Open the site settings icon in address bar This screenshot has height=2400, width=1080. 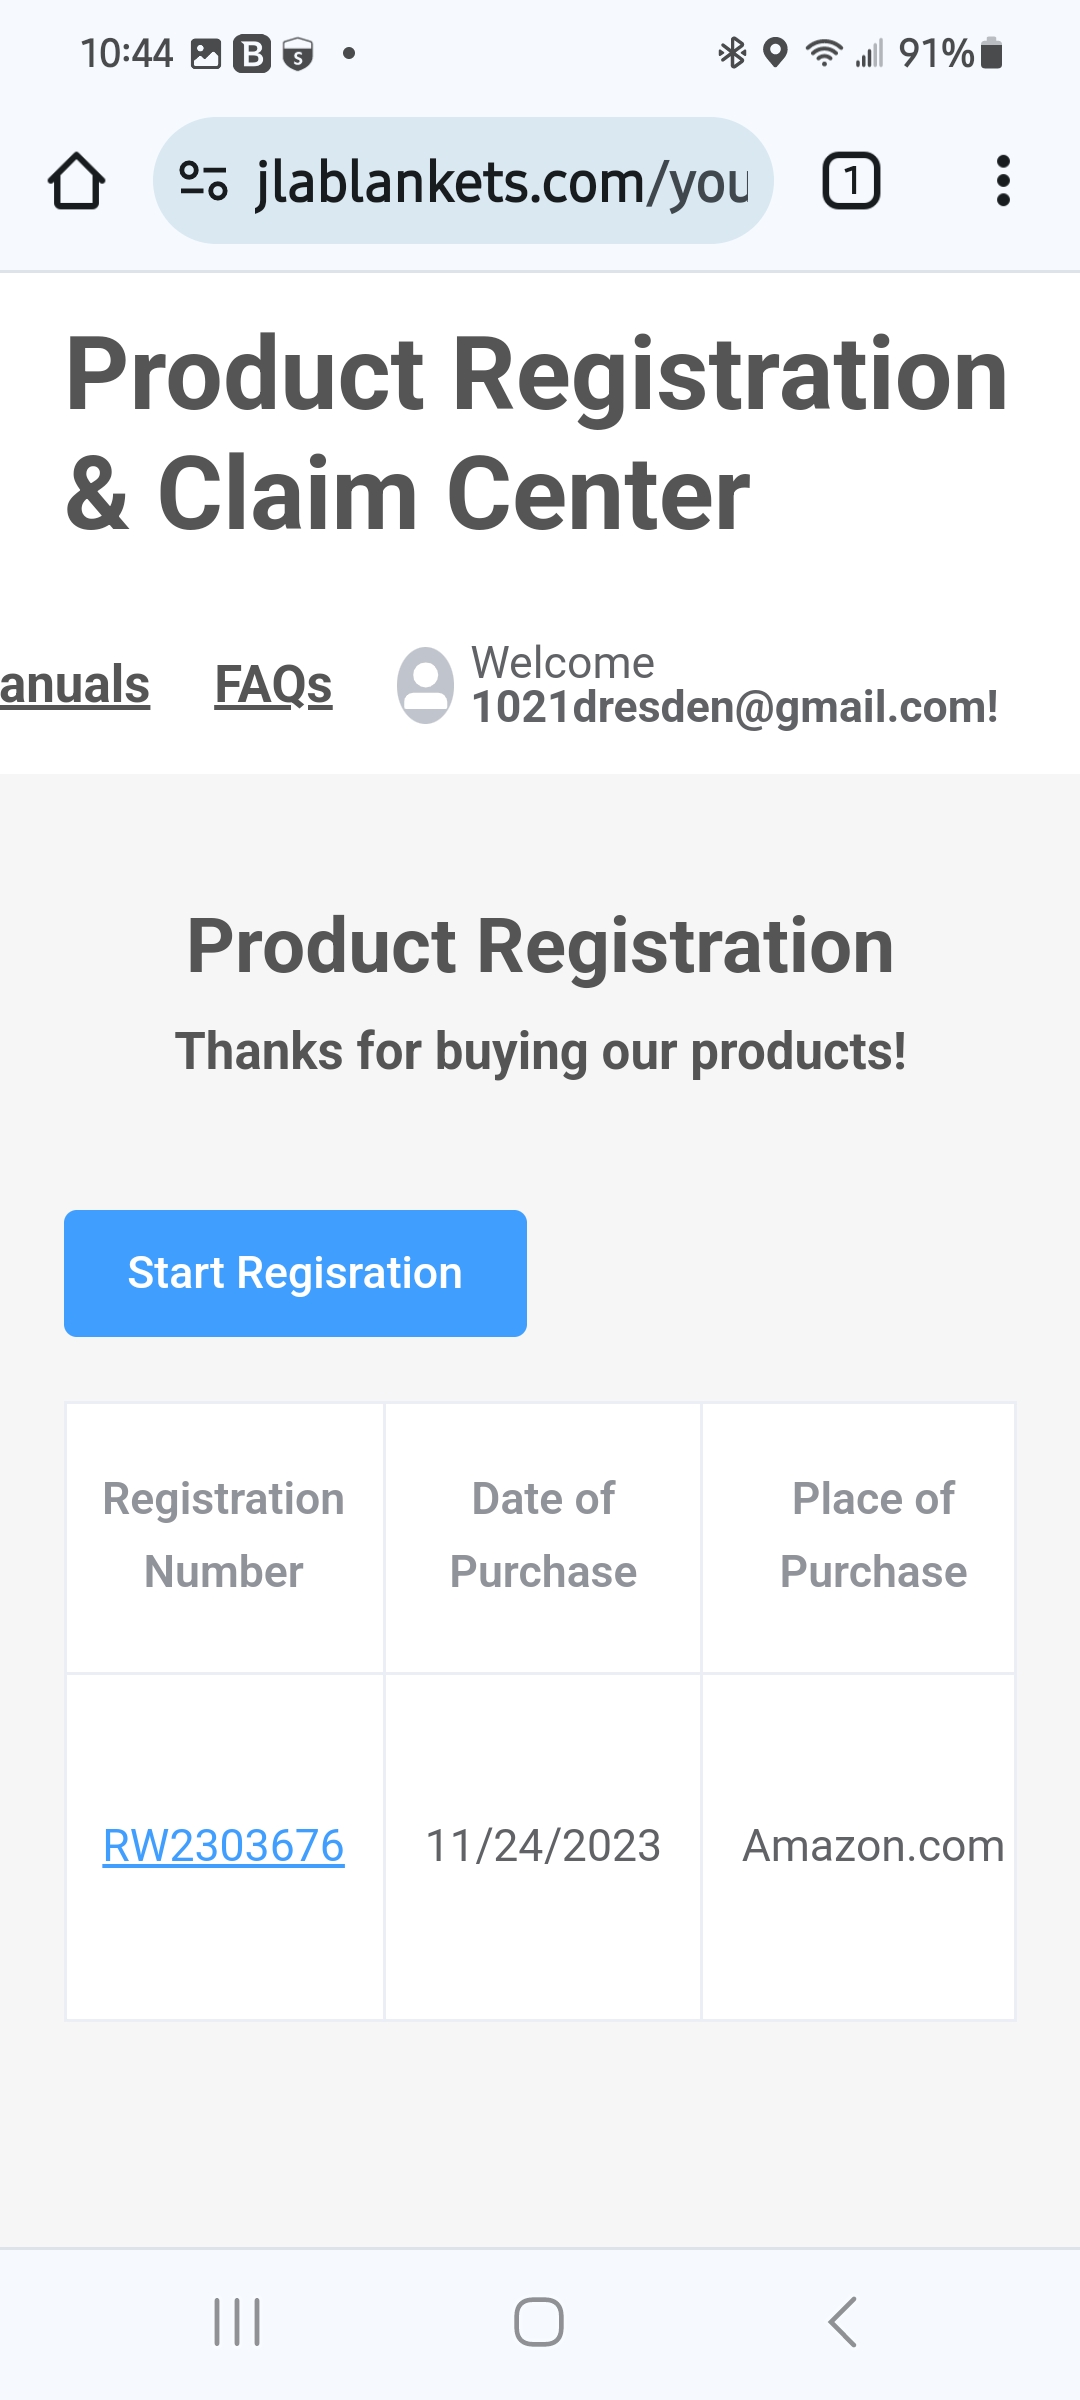[x=203, y=181]
